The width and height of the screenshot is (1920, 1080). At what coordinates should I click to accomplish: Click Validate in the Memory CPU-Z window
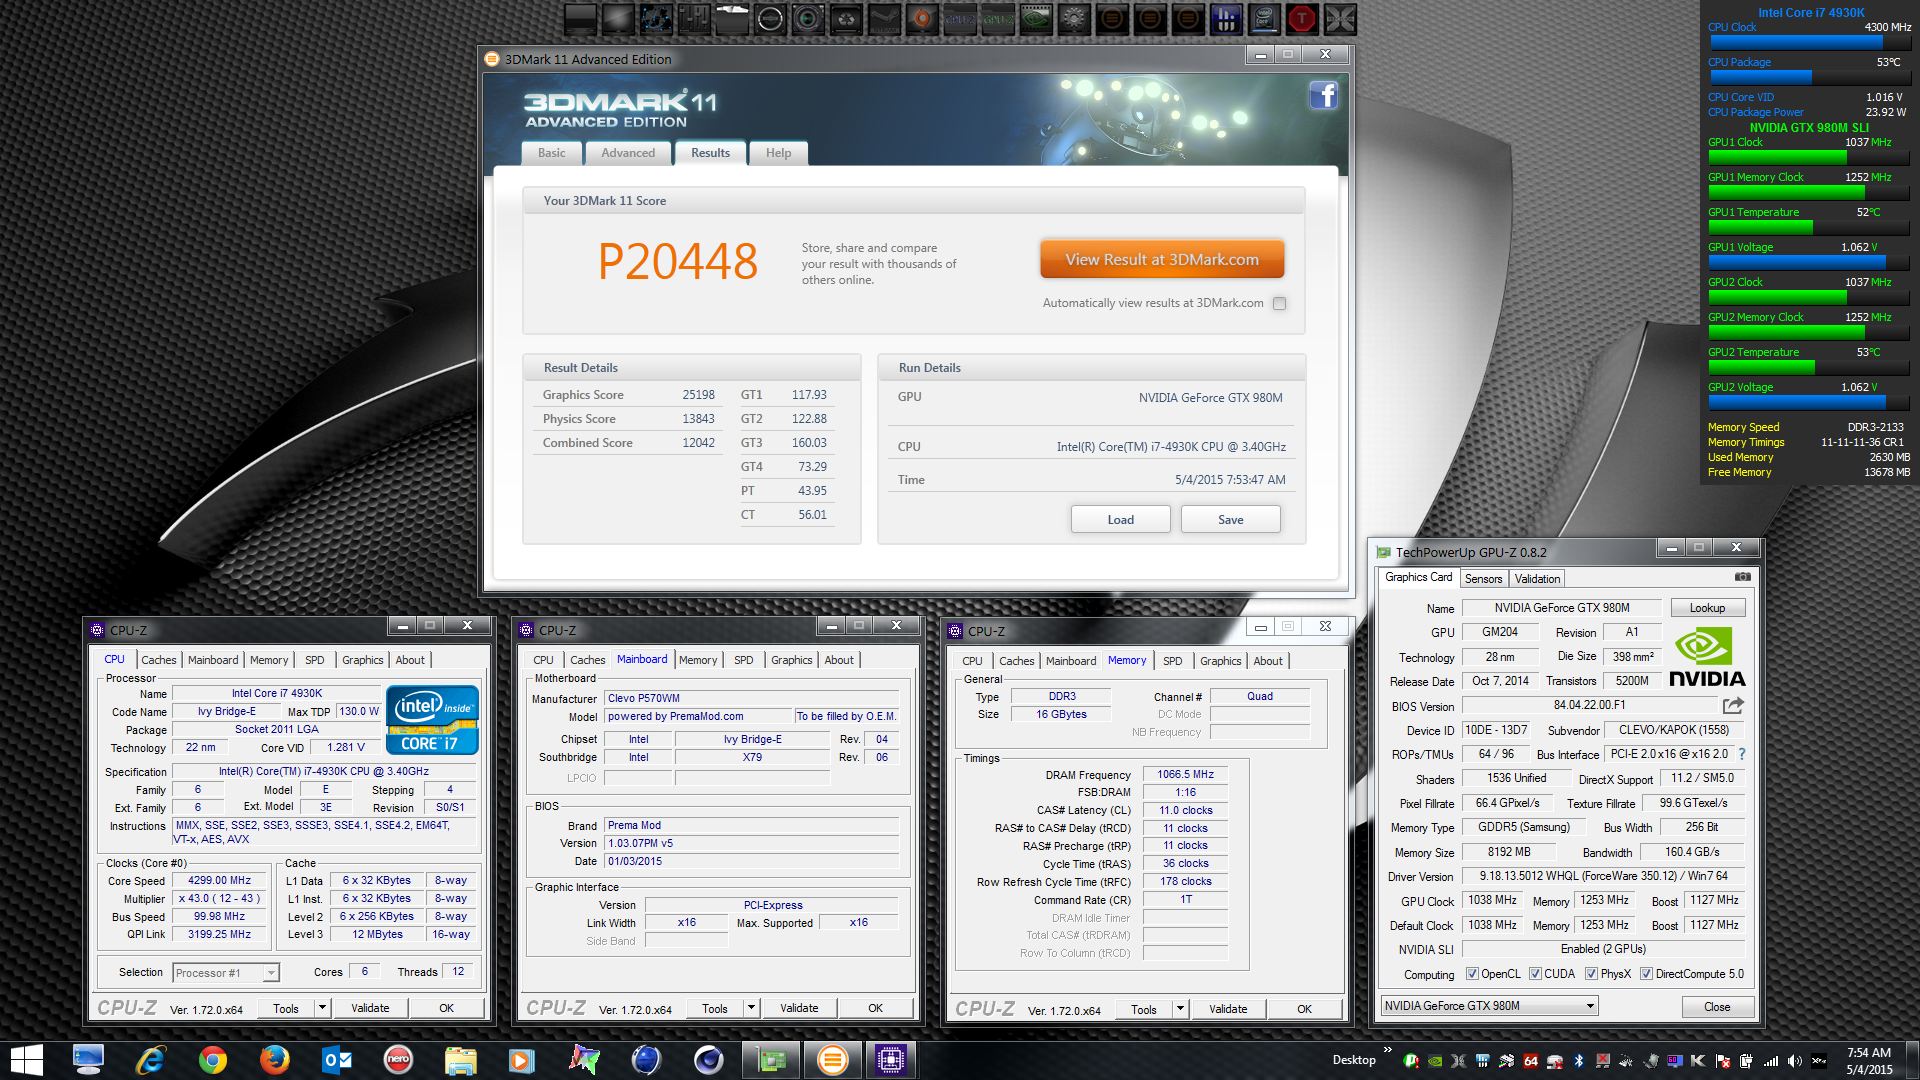1228,1009
